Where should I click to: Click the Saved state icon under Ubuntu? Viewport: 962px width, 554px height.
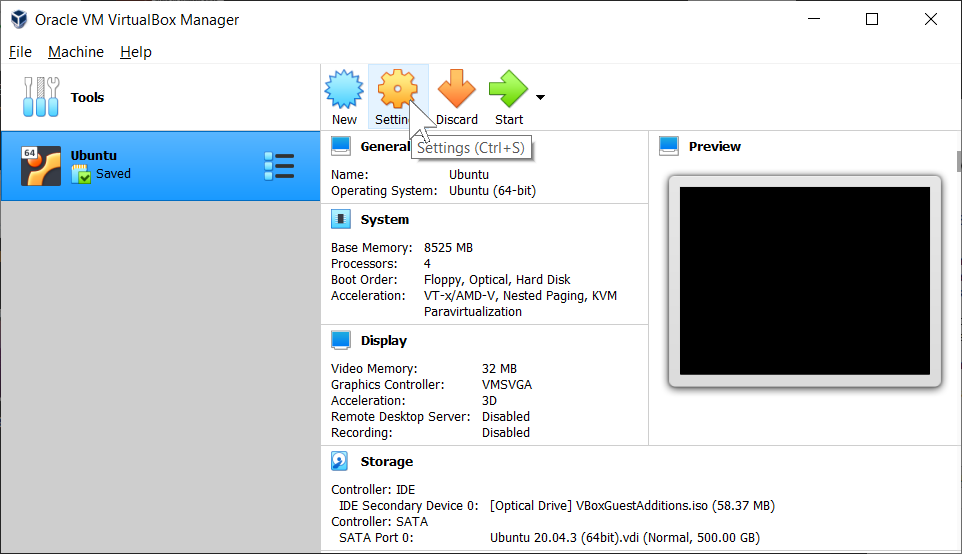(x=80, y=174)
